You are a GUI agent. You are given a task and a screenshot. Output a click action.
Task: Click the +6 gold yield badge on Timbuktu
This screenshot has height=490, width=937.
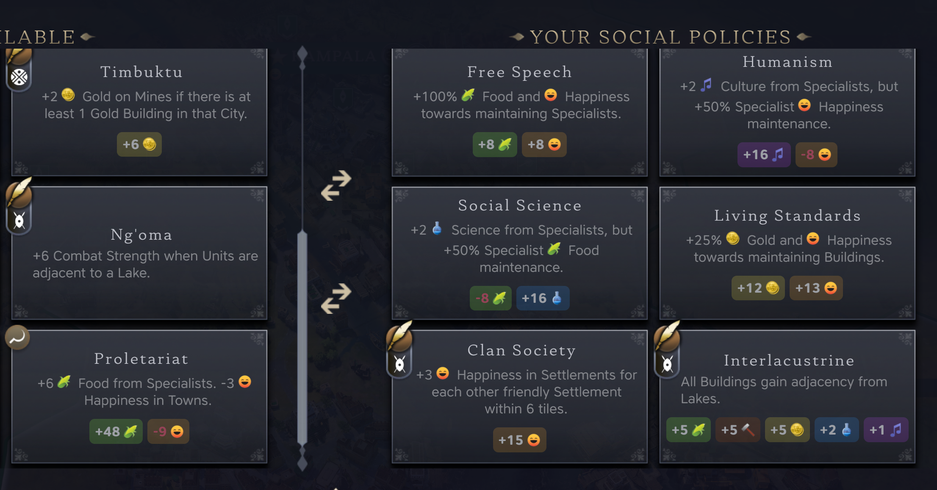tap(139, 144)
